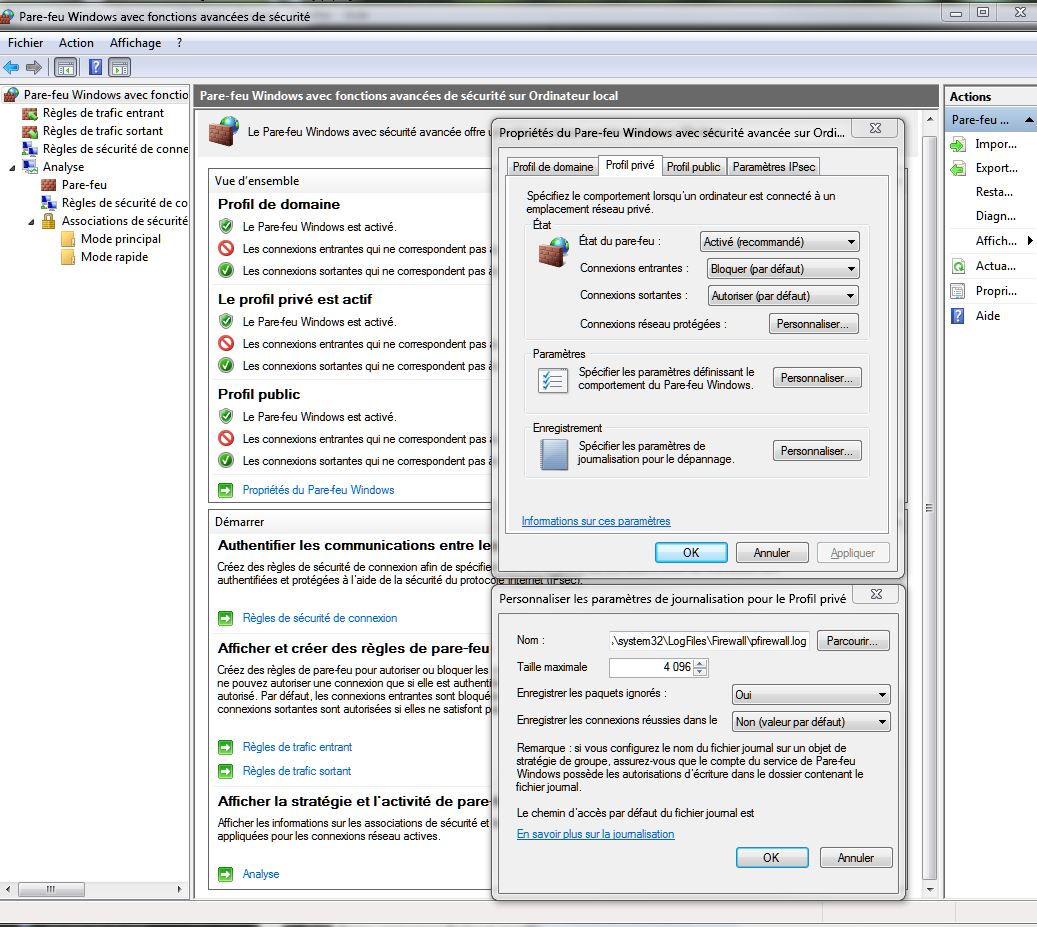Switch to the Profil public tab

[693, 167]
